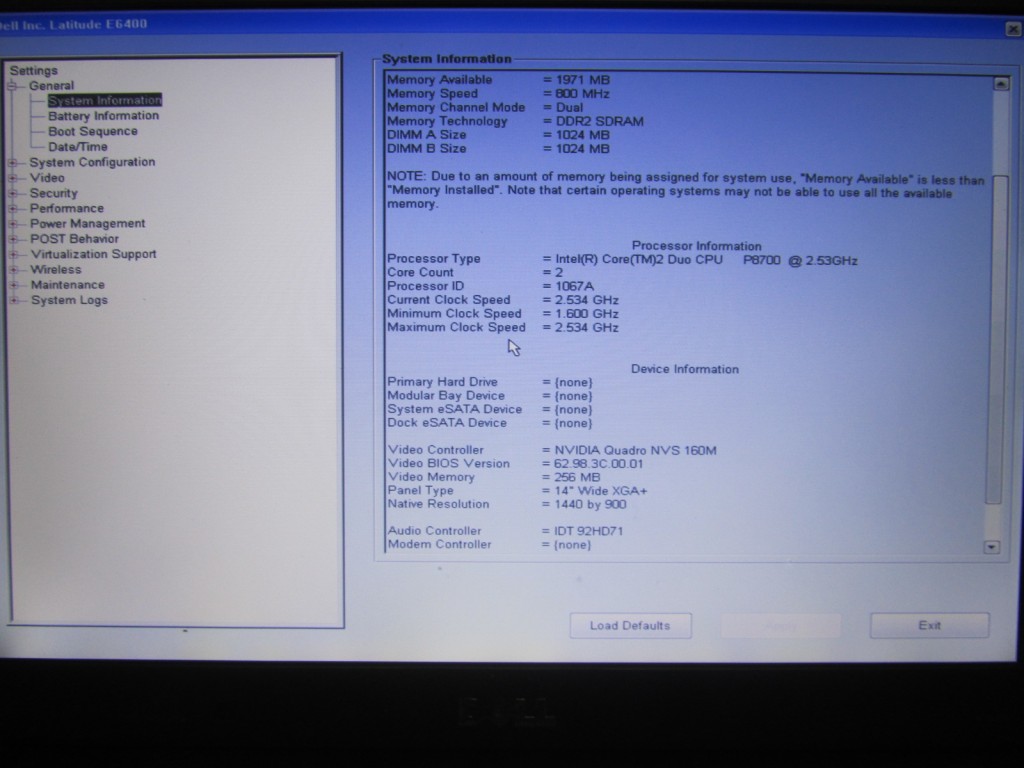Image resolution: width=1024 pixels, height=768 pixels.
Task: Expand the System Logs node
Action: [x=13, y=300]
